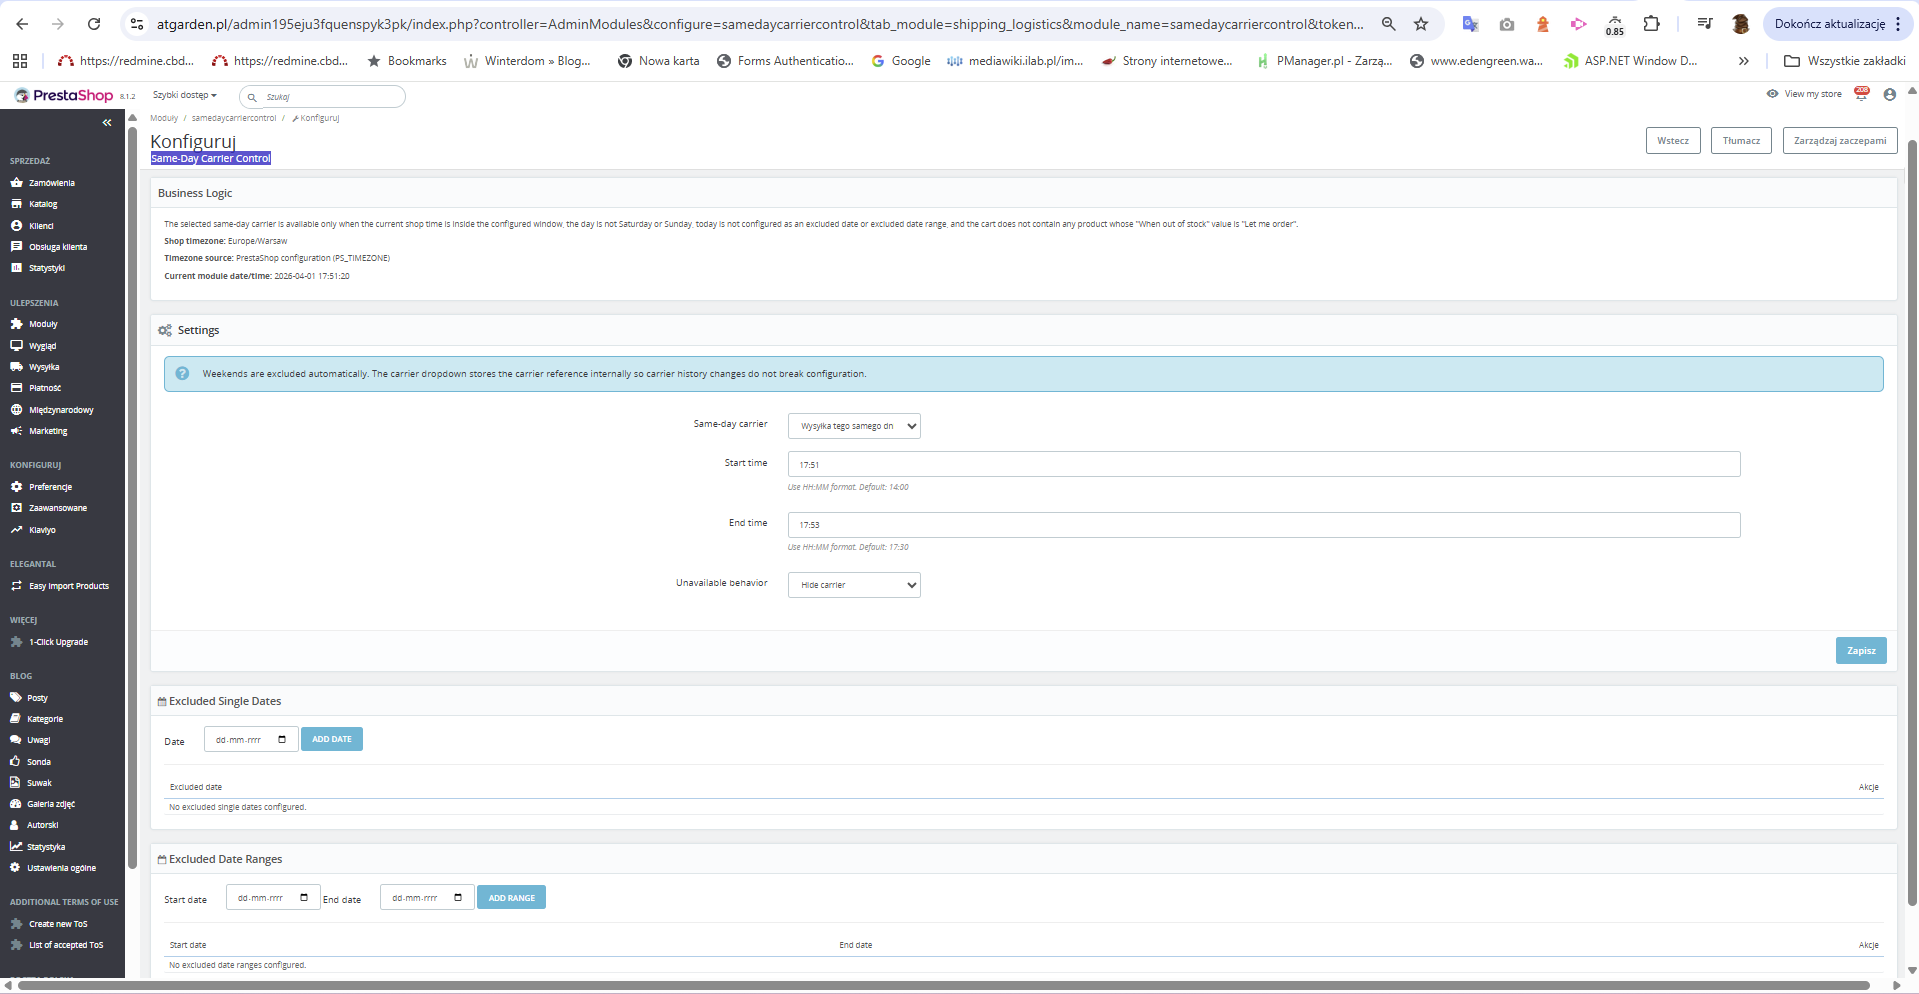
Task: Open calendar picker in Excluded Single Dates
Action: (282, 740)
